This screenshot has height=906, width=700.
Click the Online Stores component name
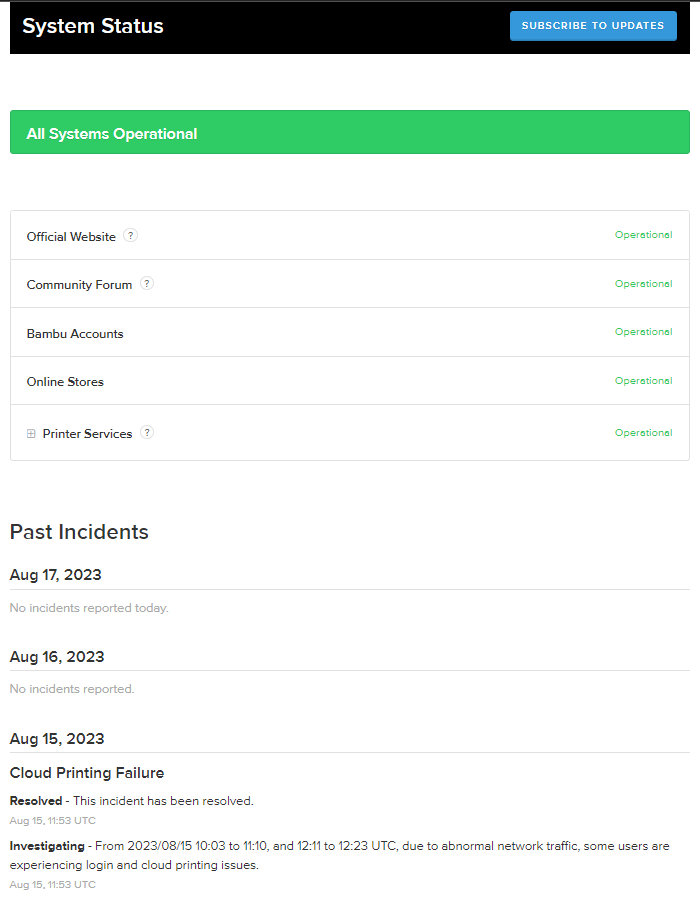65,382
